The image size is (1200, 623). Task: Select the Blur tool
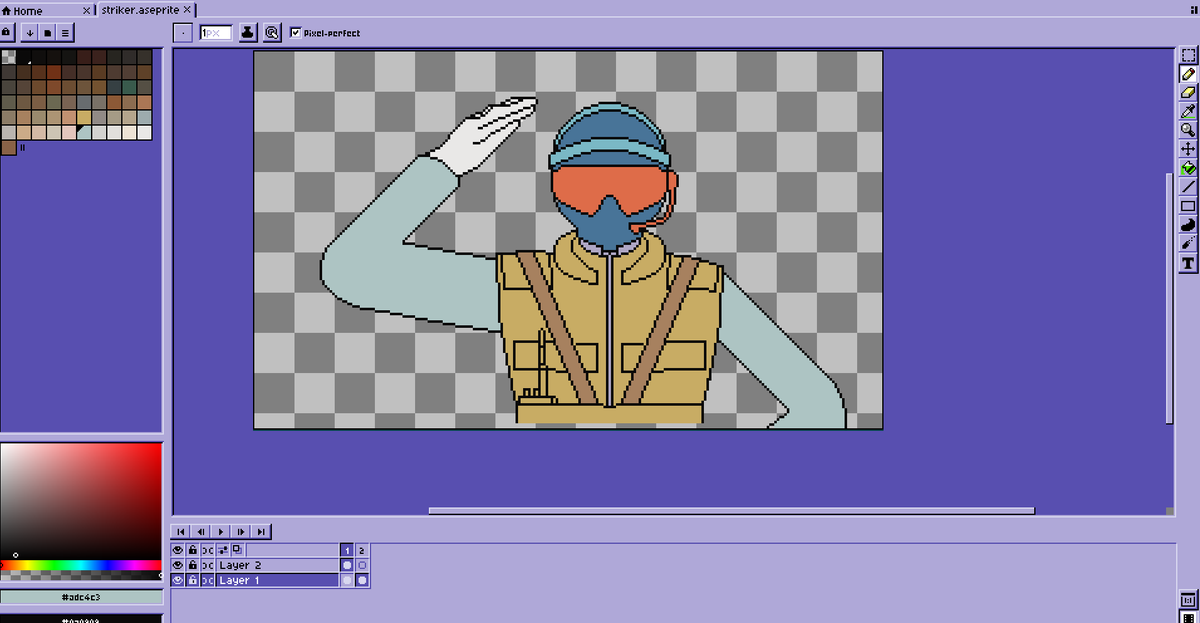(x=1188, y=244)
